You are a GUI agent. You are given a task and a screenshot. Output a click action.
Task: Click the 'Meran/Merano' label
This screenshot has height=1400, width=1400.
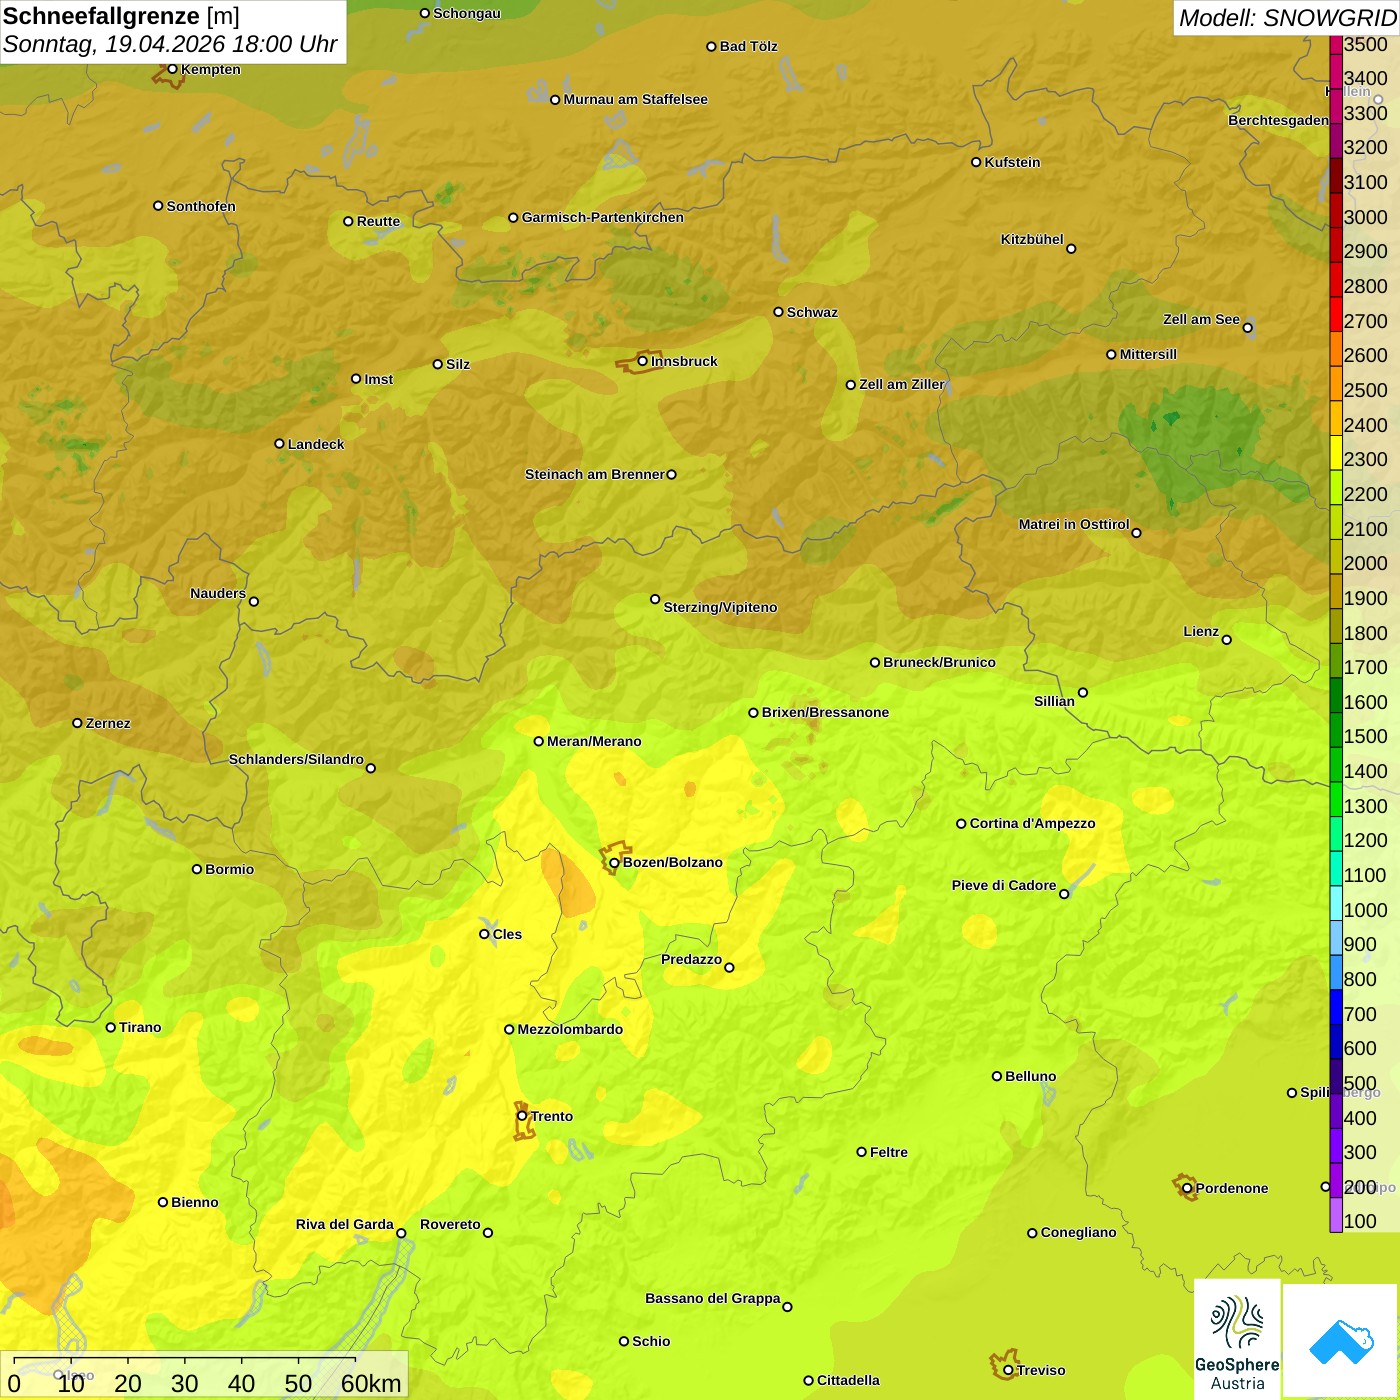[594, 741]
